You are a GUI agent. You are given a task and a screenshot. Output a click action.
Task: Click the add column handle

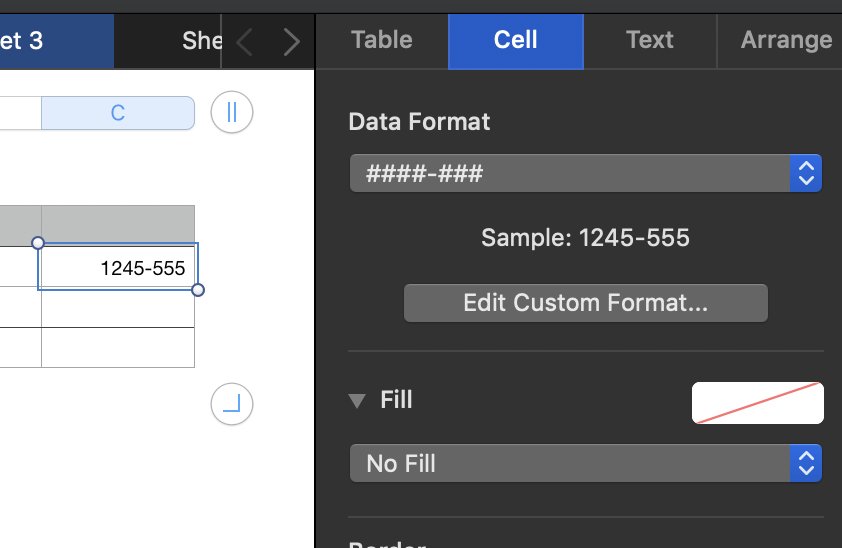(x=232, y=113)
